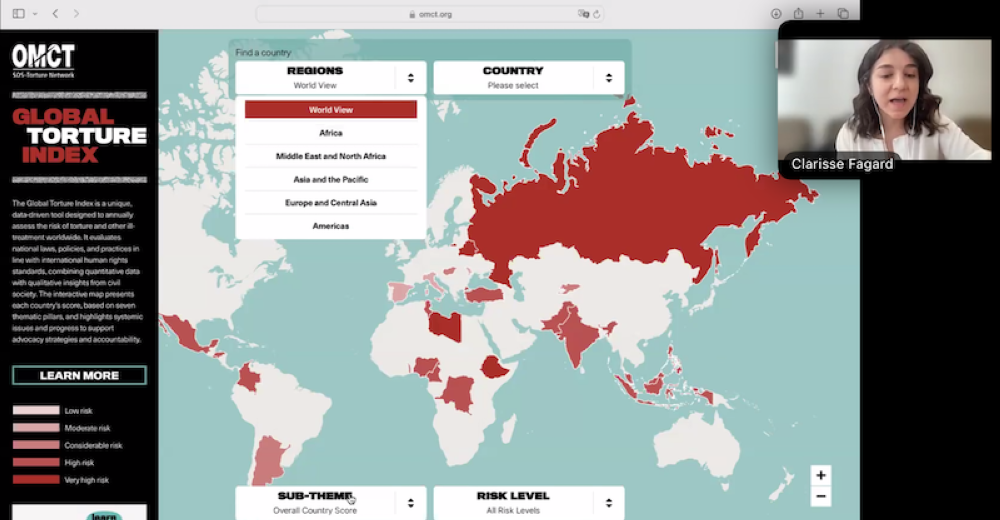Open the Regions dropdown

point(330,78)
